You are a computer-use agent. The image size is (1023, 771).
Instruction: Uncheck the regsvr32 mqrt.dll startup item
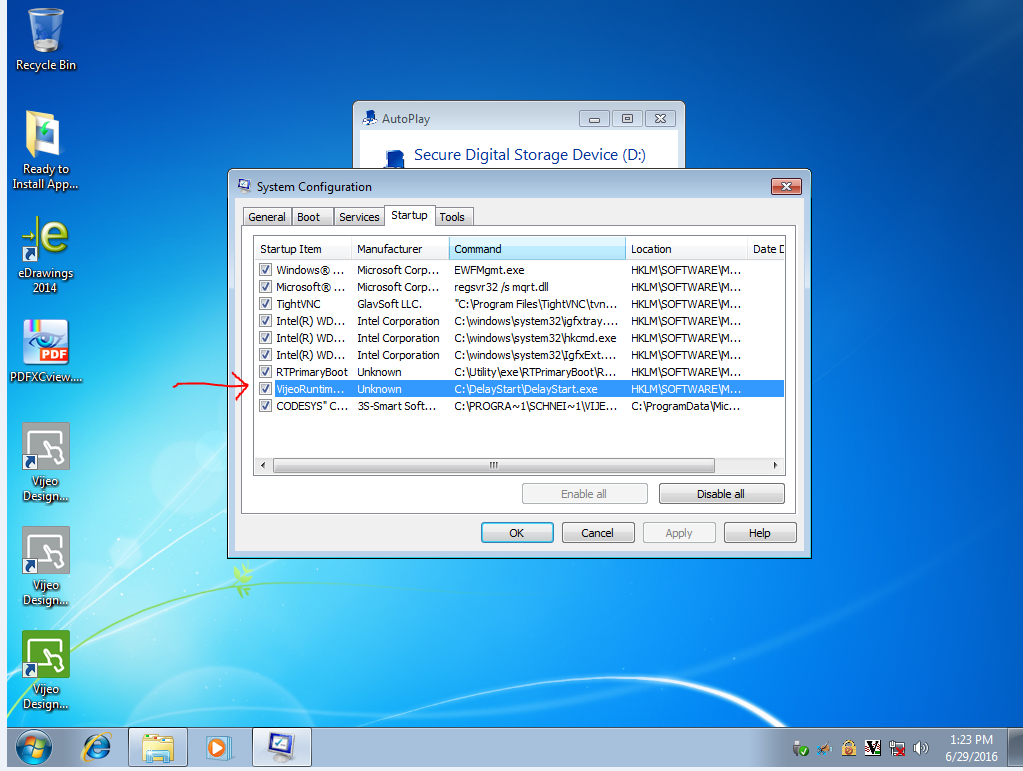pyautogui.click(x=266, y=286)
